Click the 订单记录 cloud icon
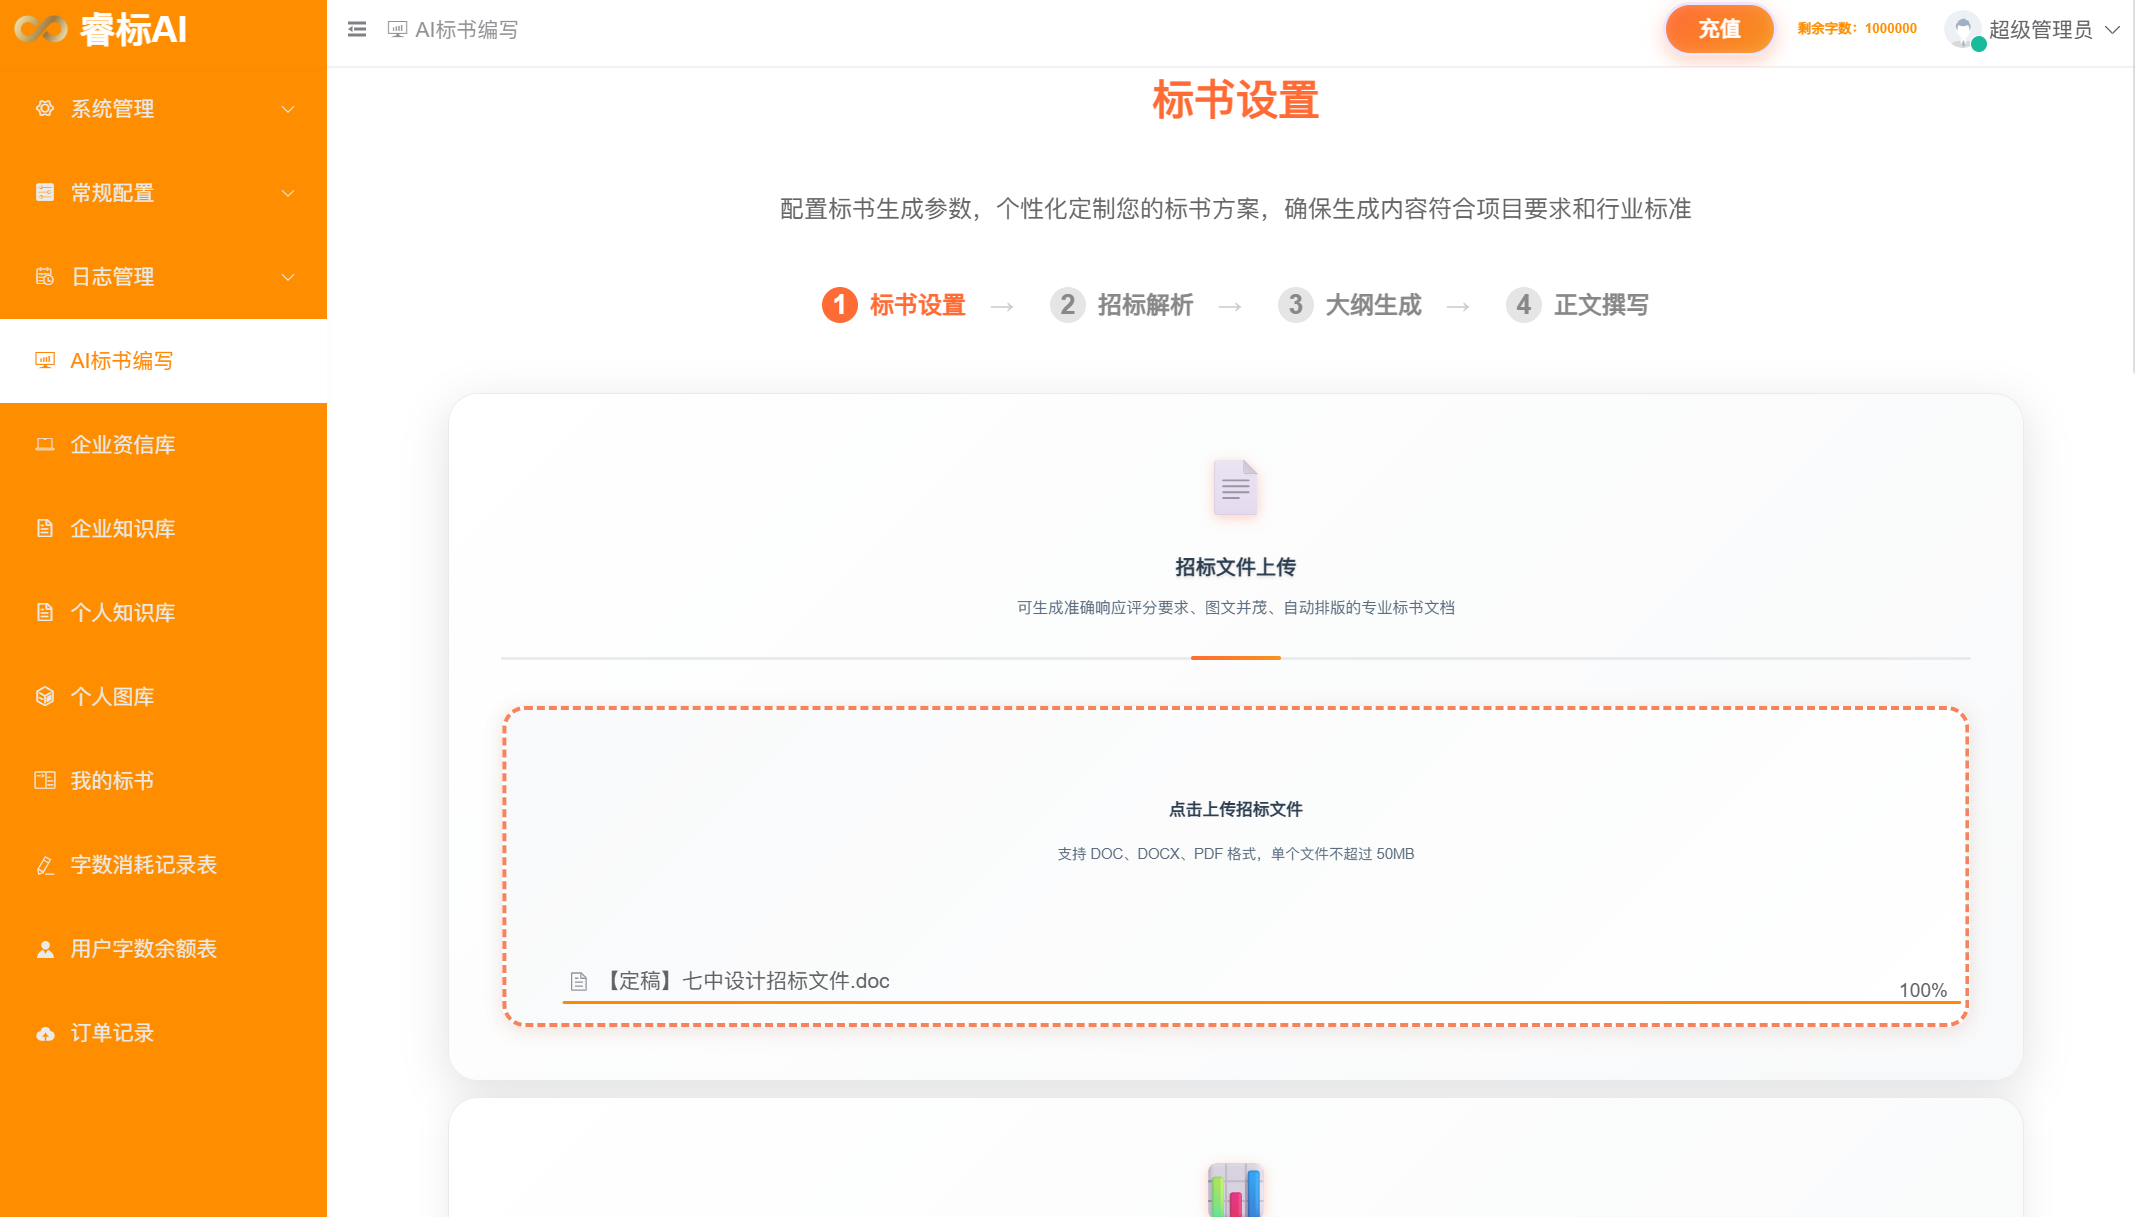 (45, 1033)
